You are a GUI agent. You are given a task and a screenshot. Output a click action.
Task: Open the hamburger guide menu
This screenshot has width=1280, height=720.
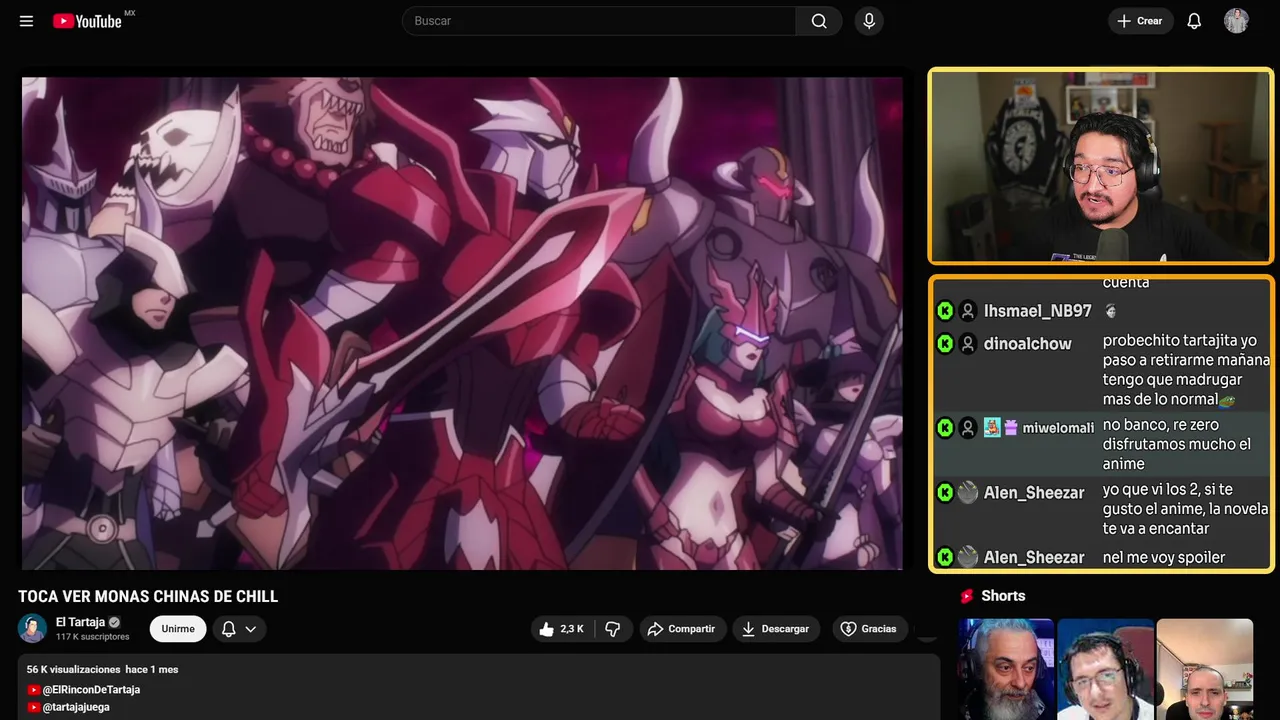pos(26,21)
